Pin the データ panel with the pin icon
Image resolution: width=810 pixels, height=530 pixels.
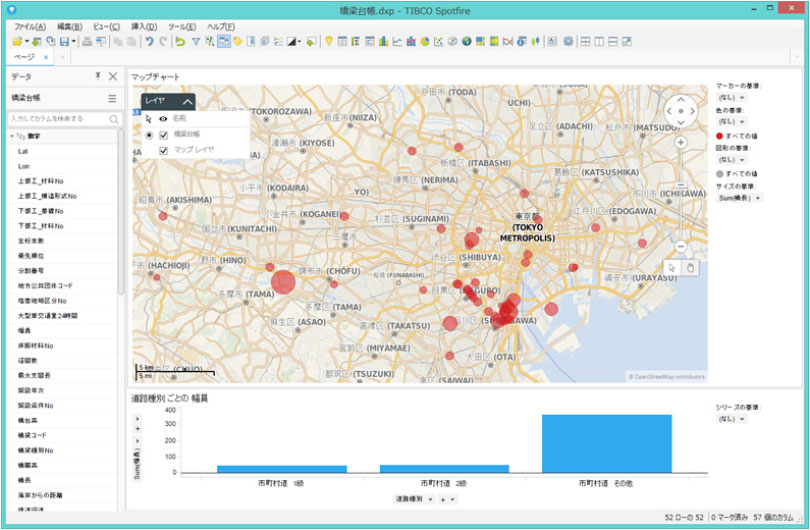pos(98,76)
